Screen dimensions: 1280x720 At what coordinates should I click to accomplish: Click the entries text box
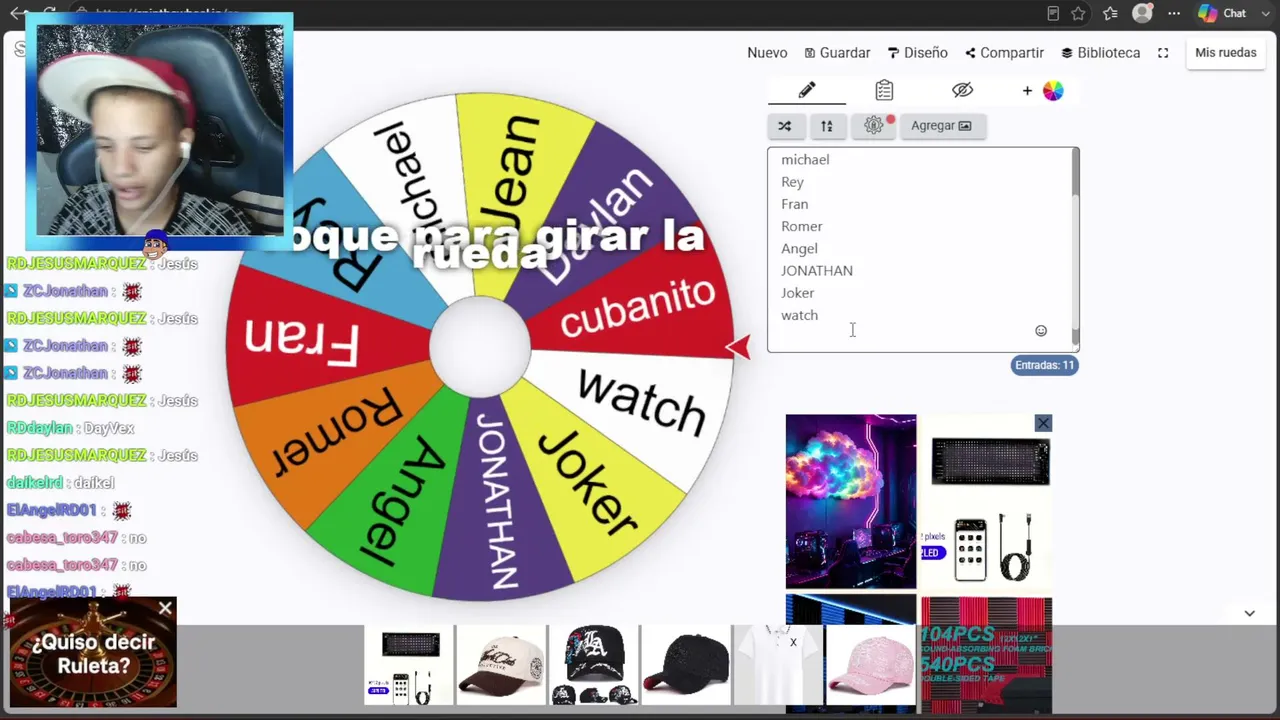(918, 250)
